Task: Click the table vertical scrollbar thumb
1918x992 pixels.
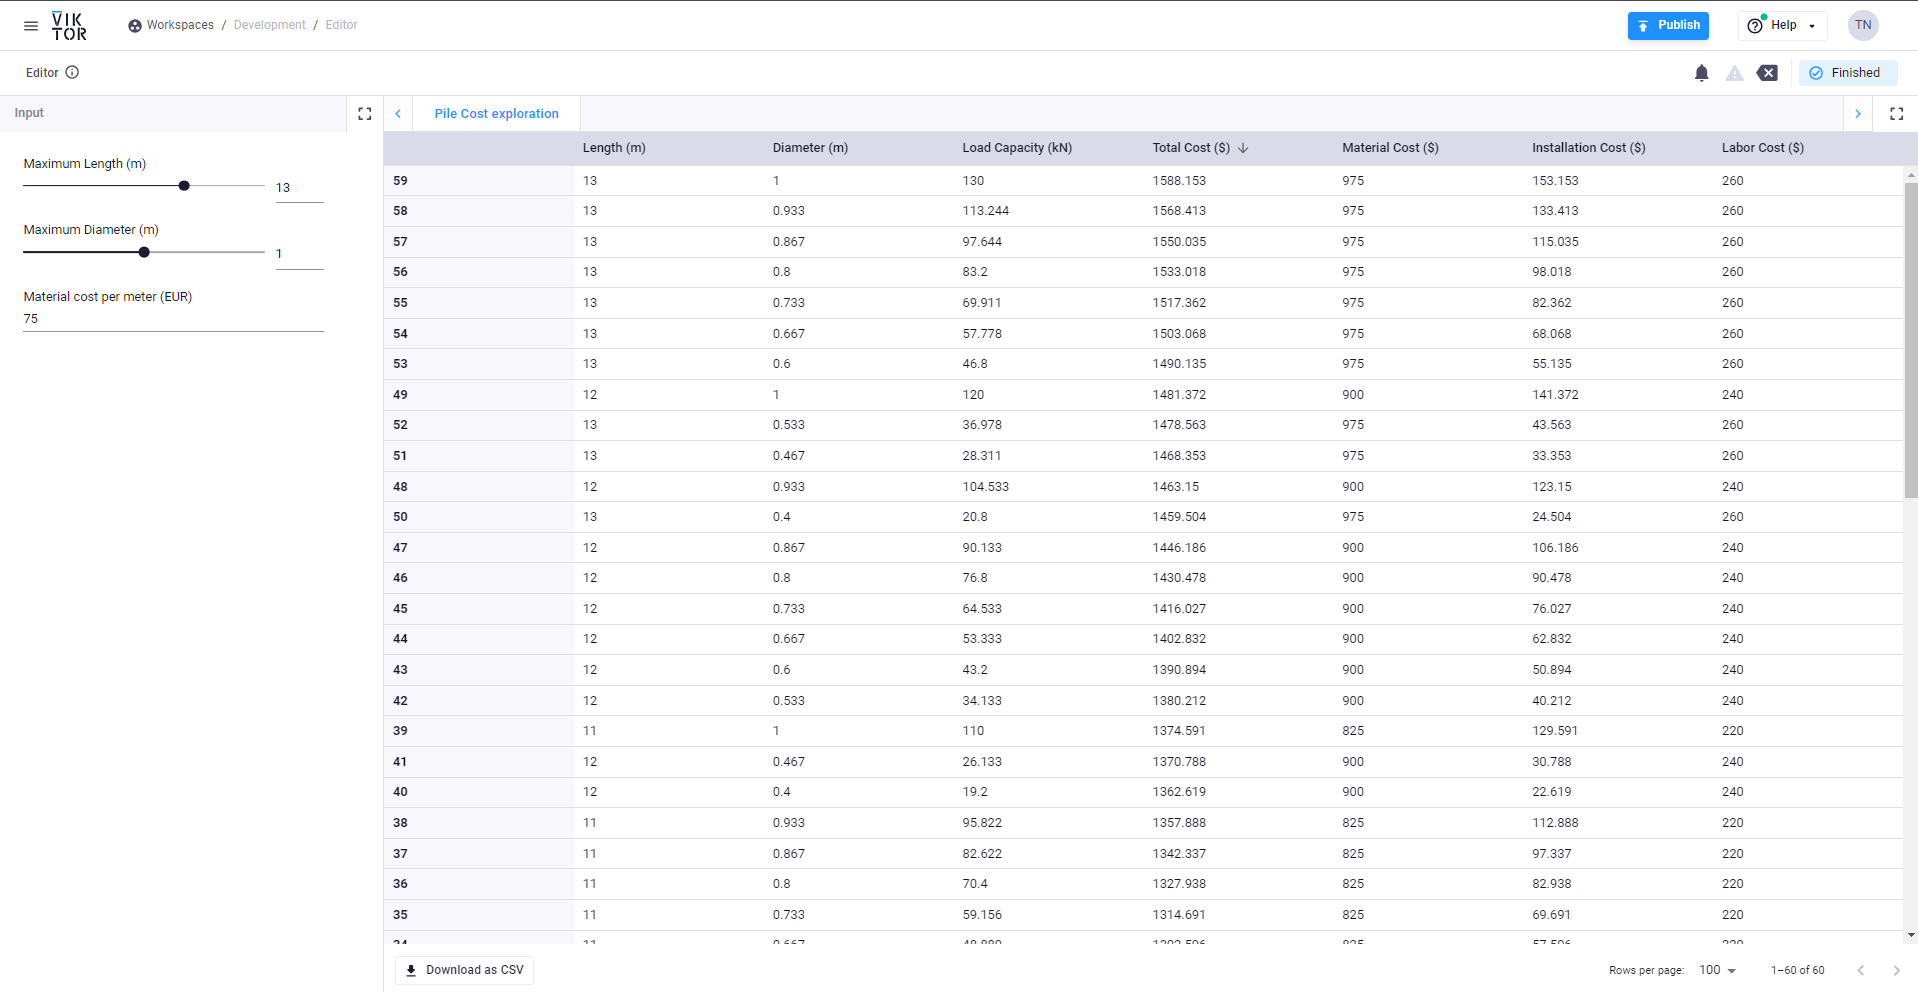Action: click(x=1911, y=340)
